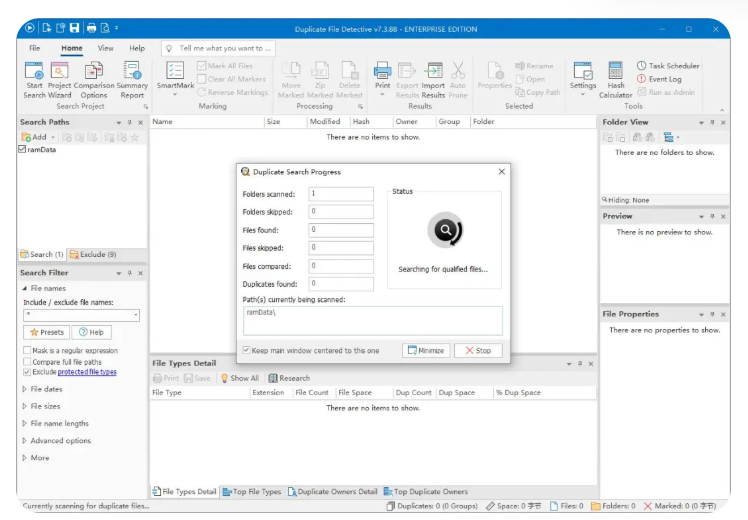Switch to the View ribbon tab
This screenshot has height=520, width=748.
pyautogui.click(x=105, y=48)
